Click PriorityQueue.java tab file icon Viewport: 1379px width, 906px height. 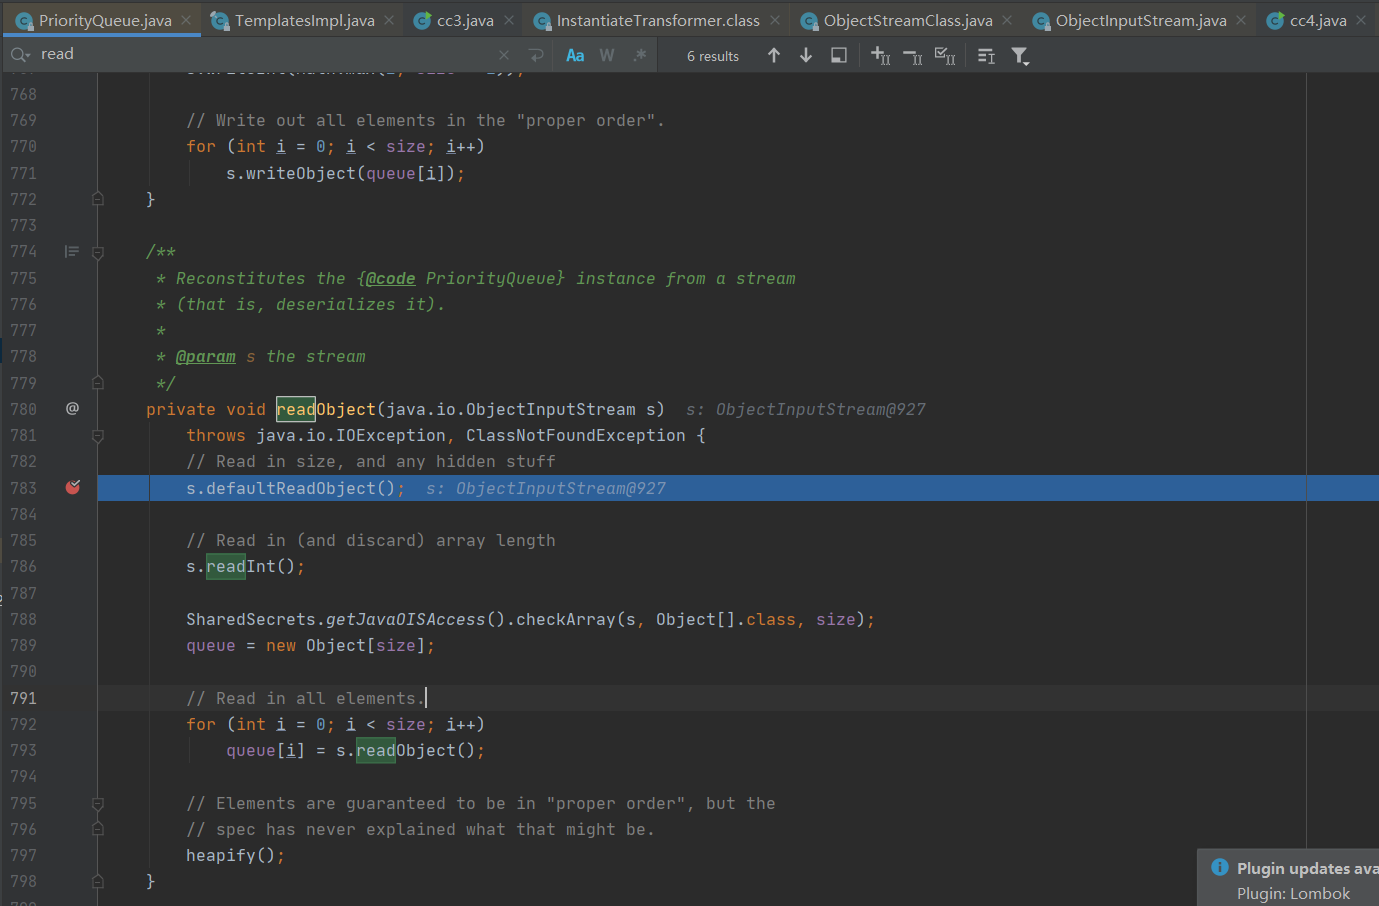click(24, 21)
